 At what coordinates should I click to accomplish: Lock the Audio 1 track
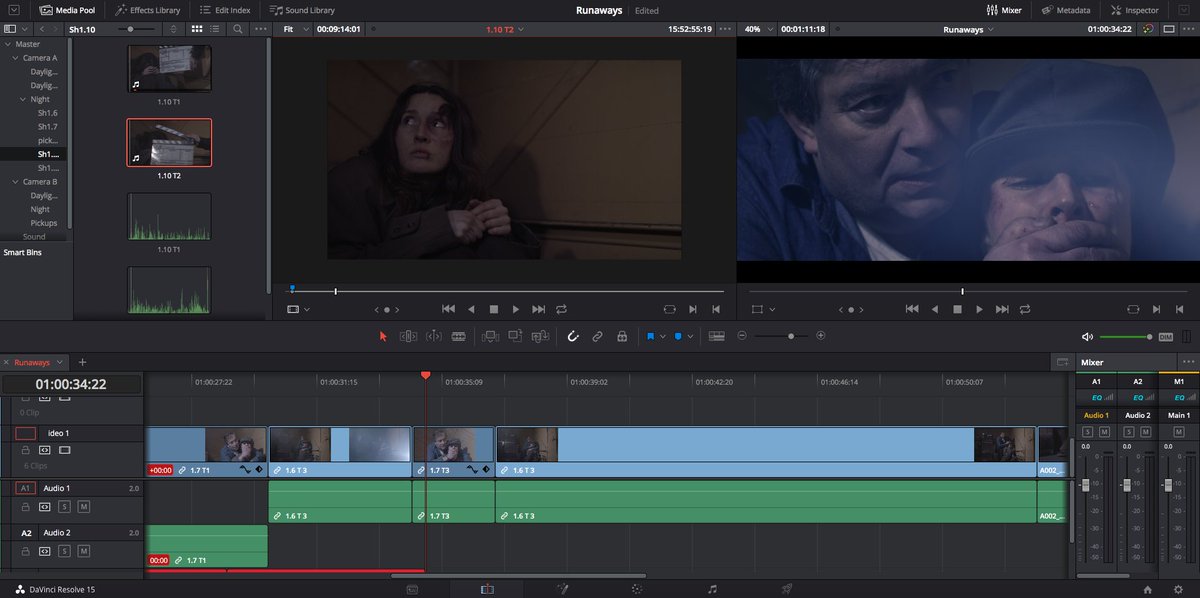(27, 508)
